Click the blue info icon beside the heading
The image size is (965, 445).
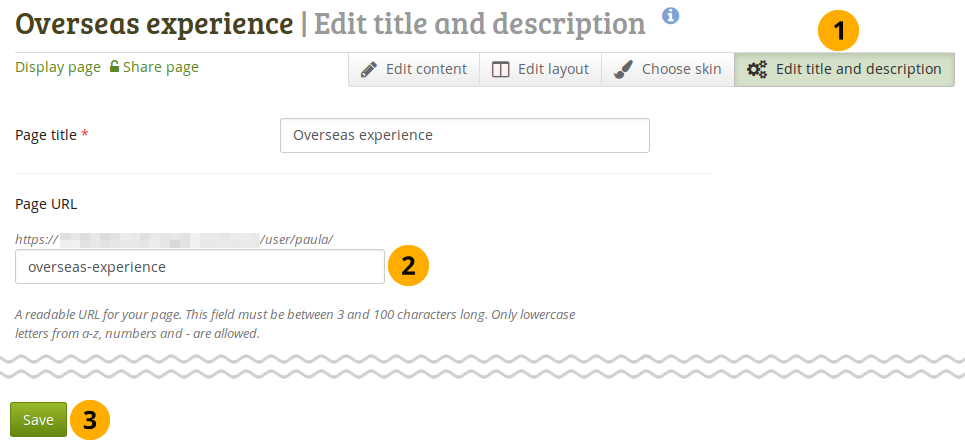[x=671, y=15]
